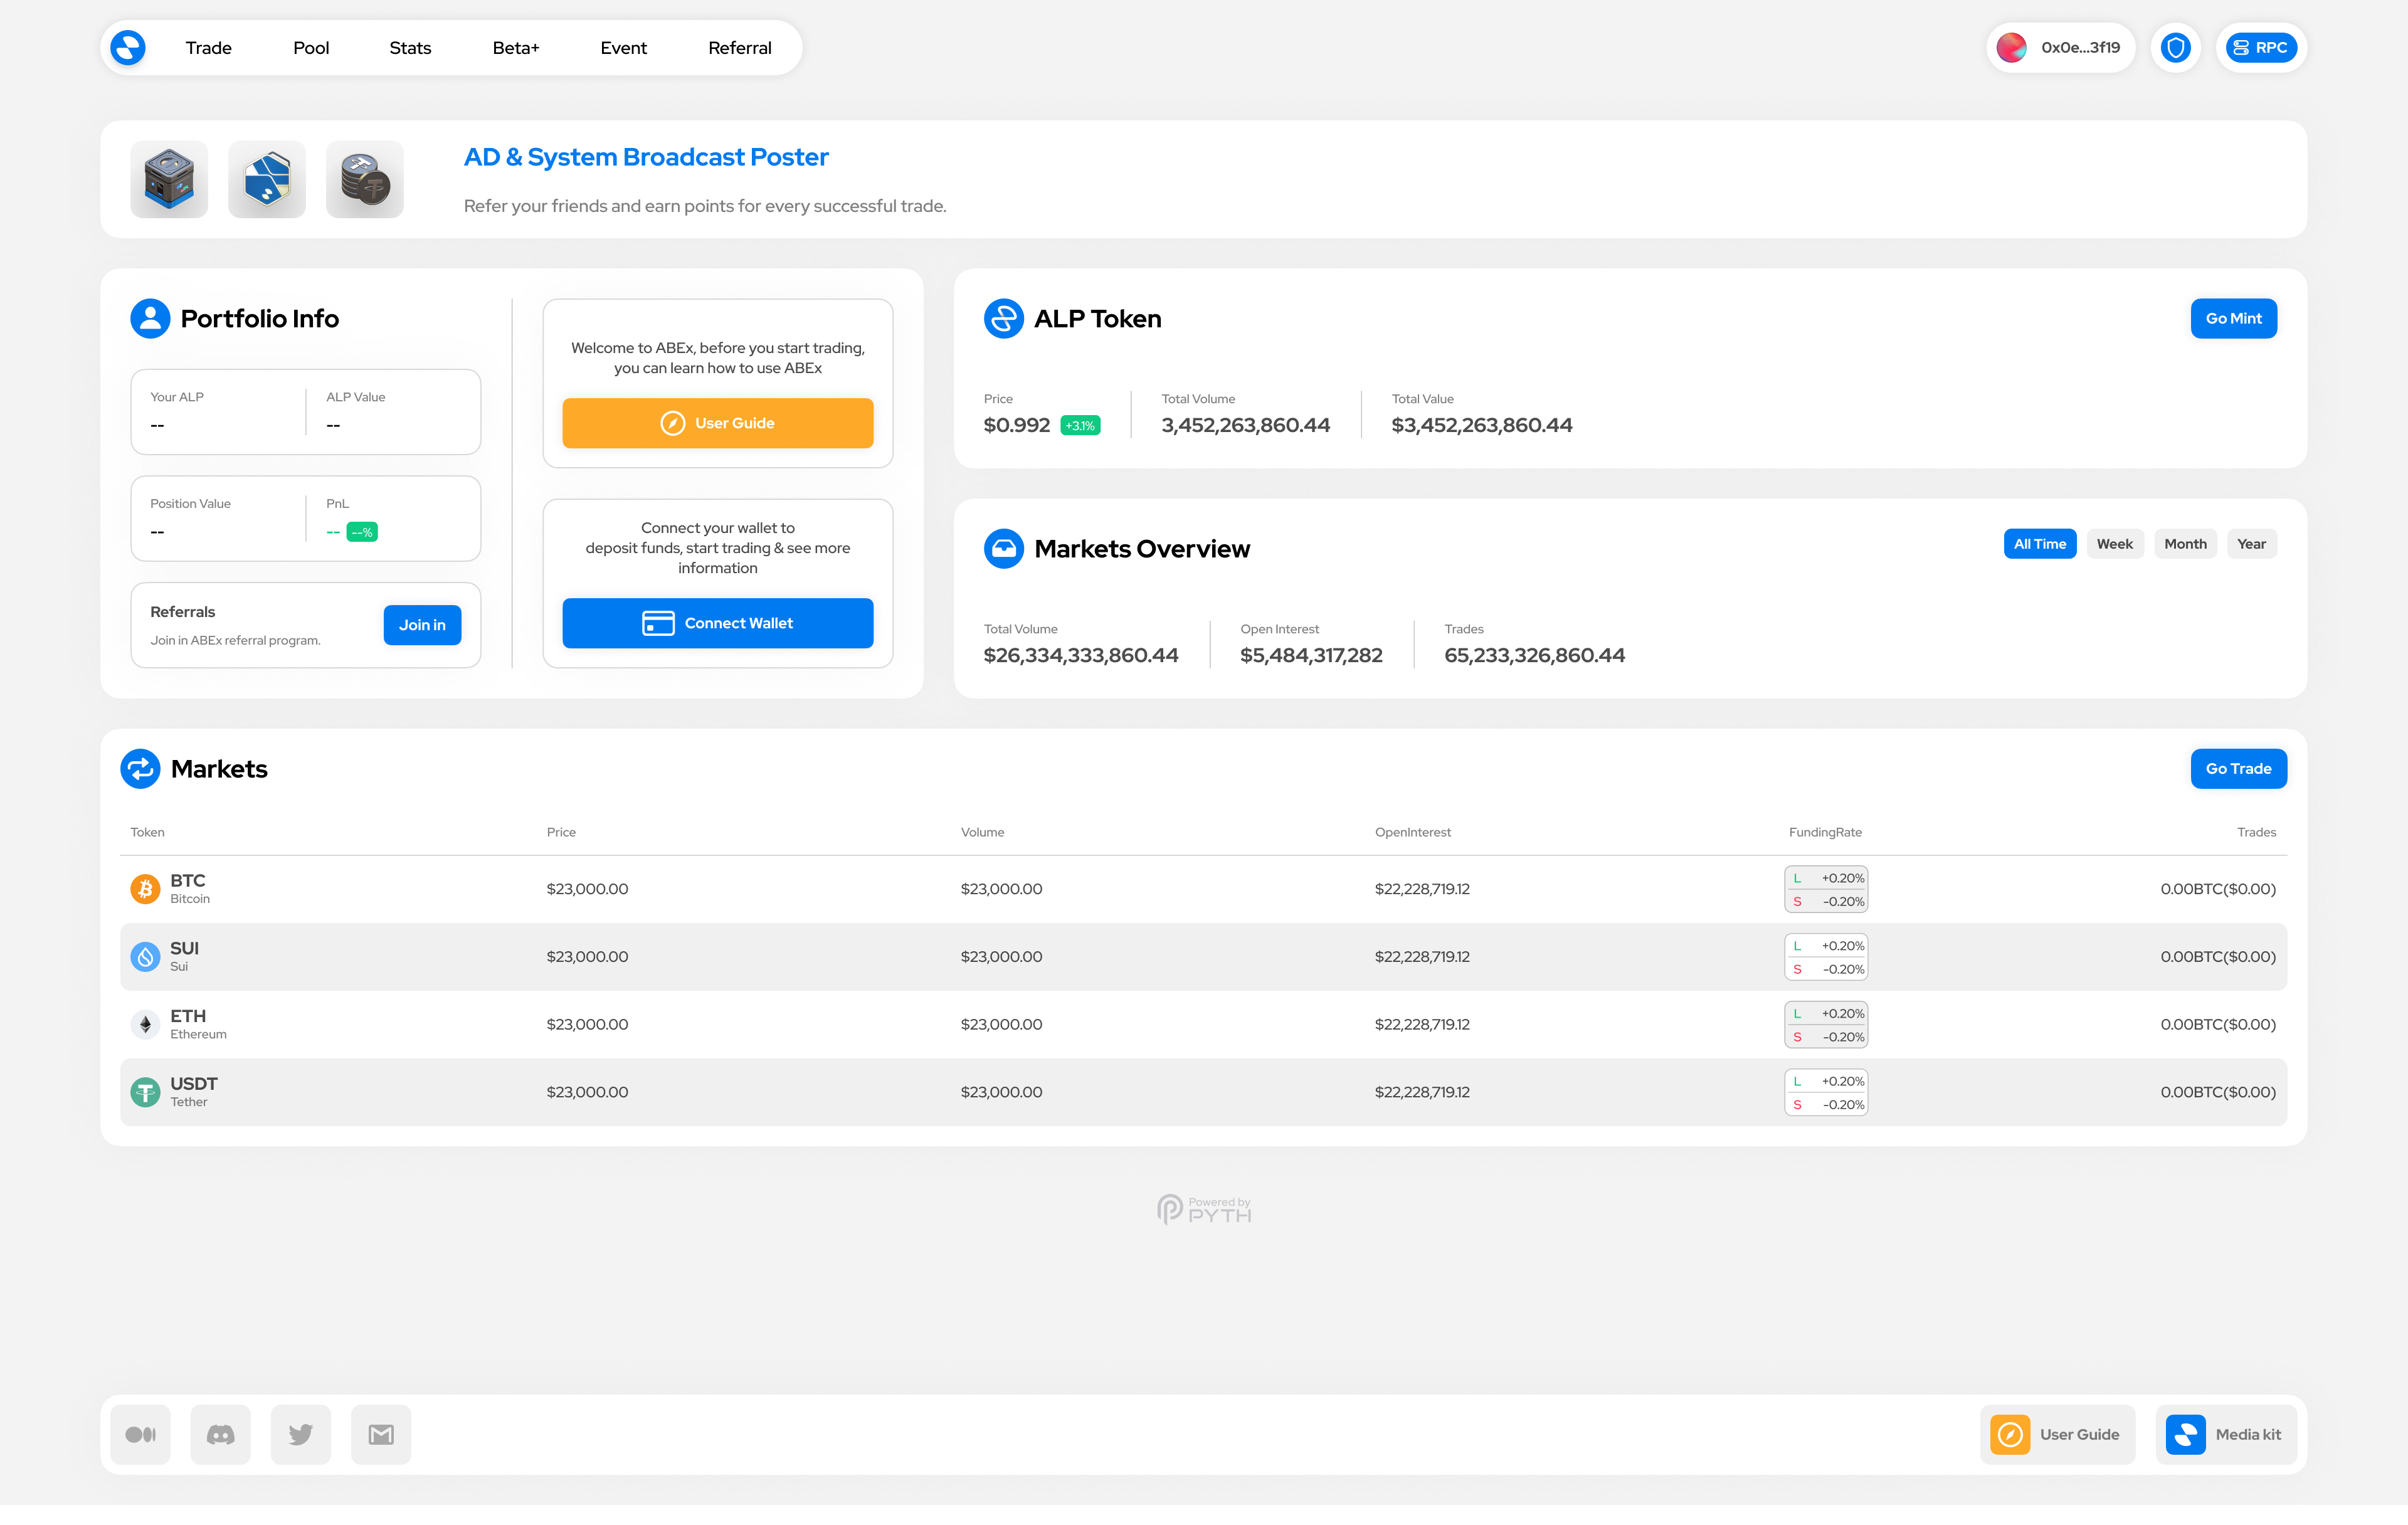Click the Price column header
Viewport: 2408px width, 1525px height.
(561, 832)
